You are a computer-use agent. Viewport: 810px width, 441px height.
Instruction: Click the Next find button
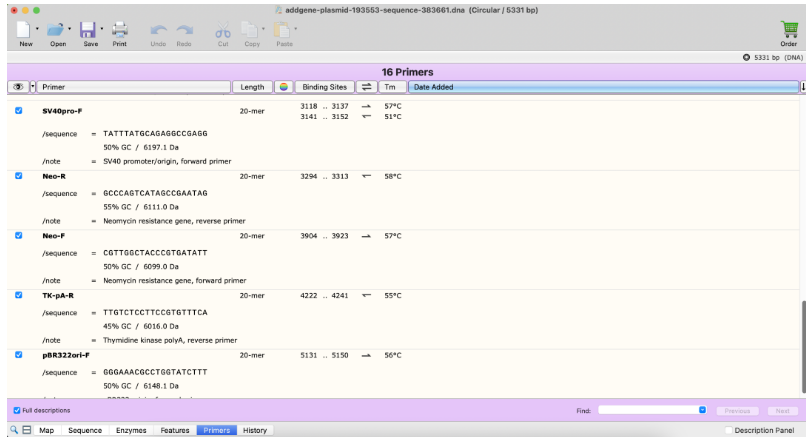782,411
